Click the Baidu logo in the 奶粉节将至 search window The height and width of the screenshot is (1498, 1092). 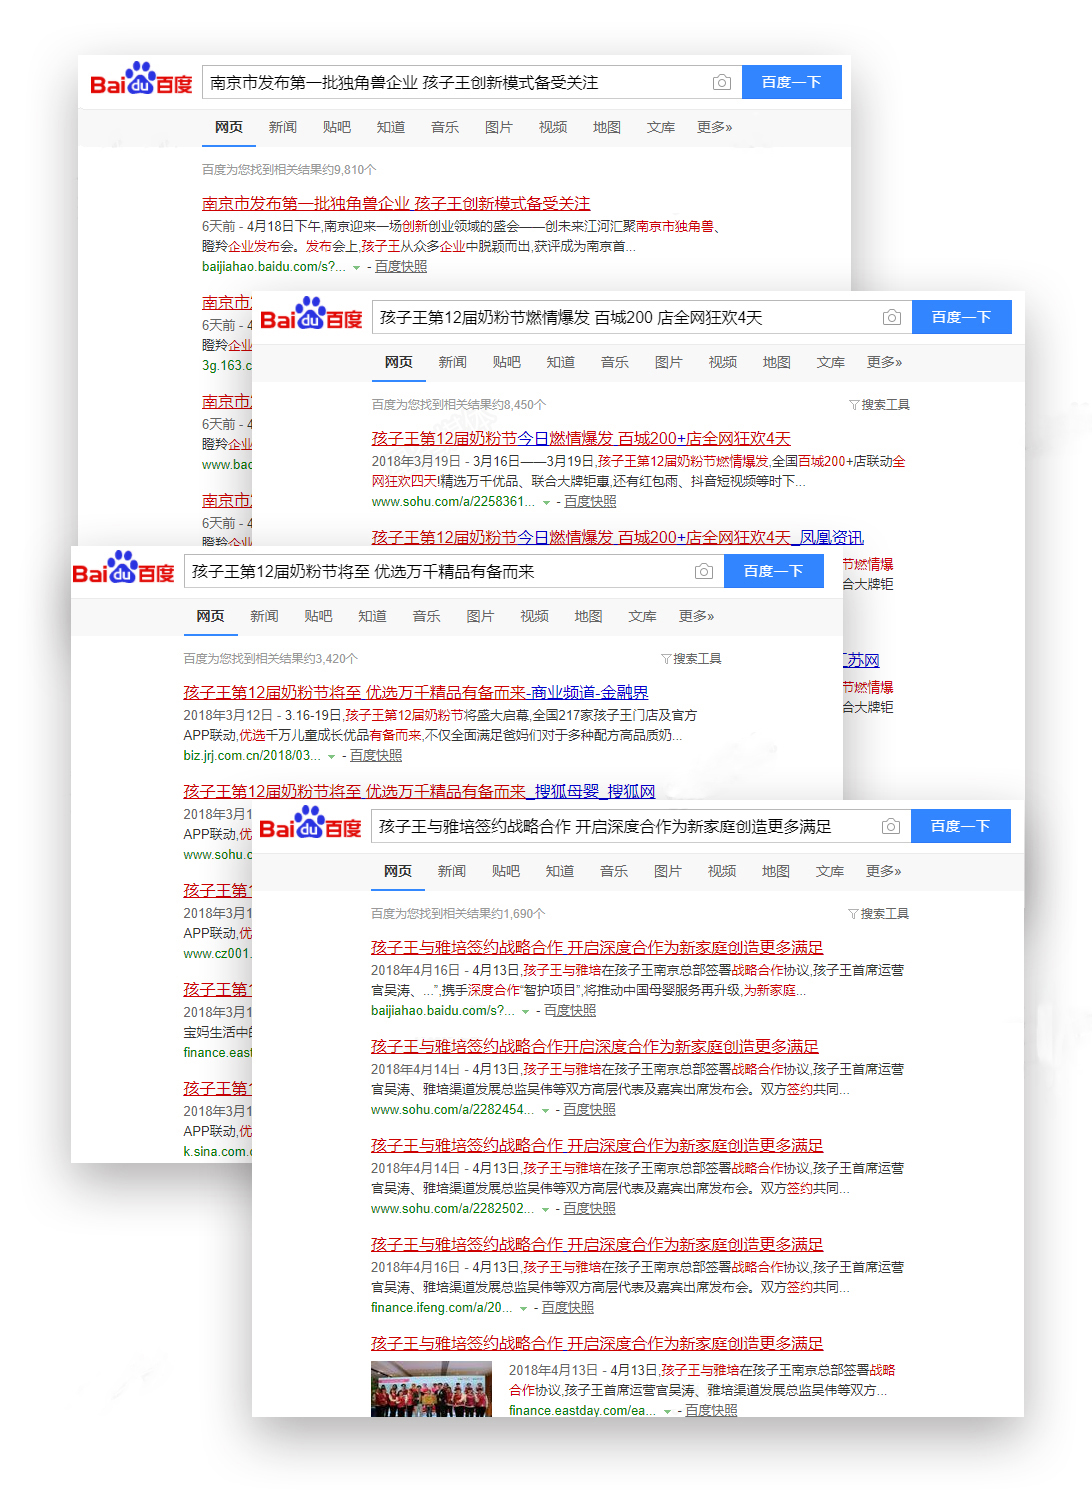point(123,569)
